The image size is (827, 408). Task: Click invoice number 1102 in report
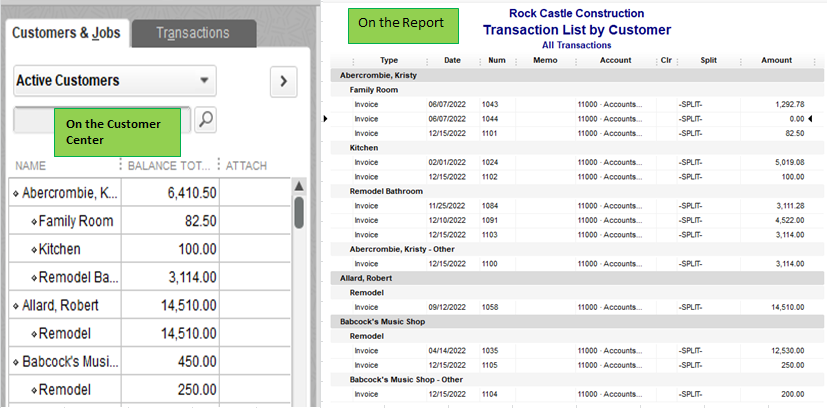point(489,177)
